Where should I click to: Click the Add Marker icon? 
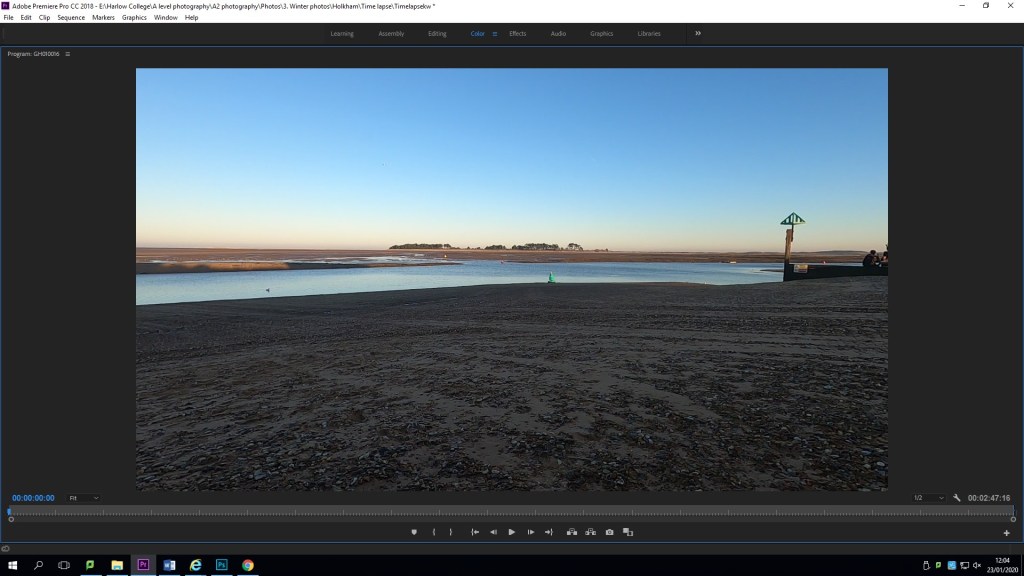click(x=414, y=532)
